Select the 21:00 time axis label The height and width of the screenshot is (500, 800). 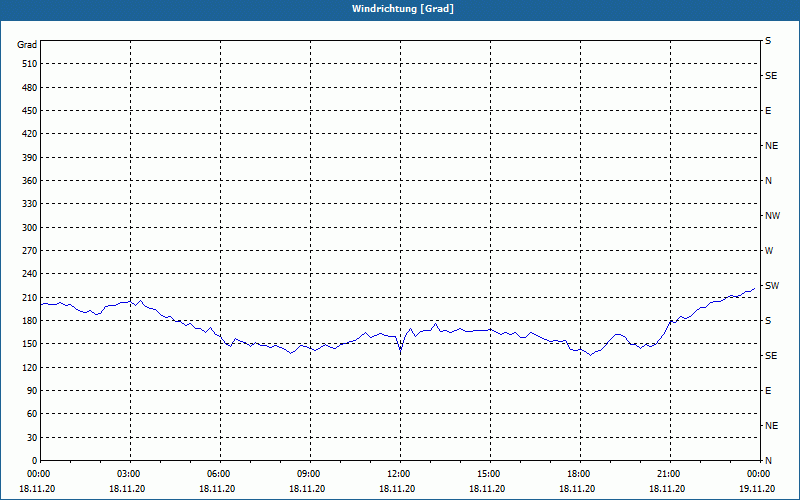pyautogui.click(x=670, y=474)
